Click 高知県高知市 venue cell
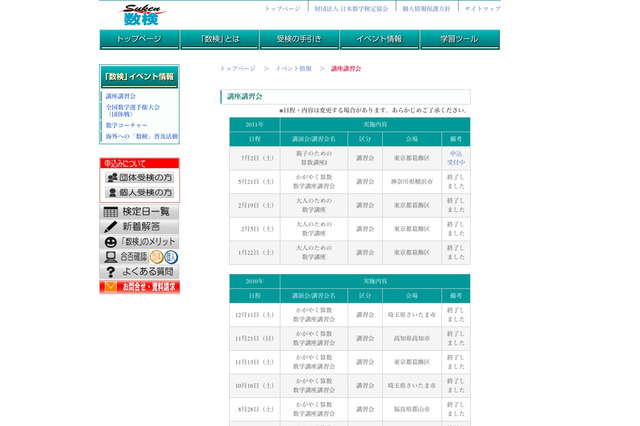640x426 pixels. pos(412,338)
